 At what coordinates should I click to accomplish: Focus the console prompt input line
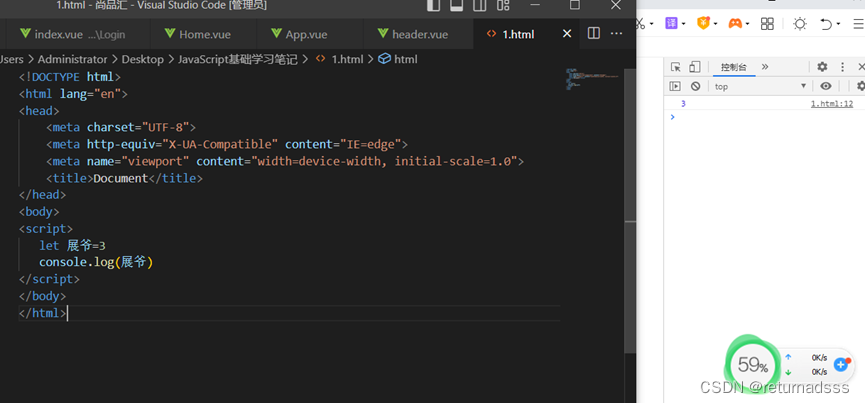tap(766, 117)
